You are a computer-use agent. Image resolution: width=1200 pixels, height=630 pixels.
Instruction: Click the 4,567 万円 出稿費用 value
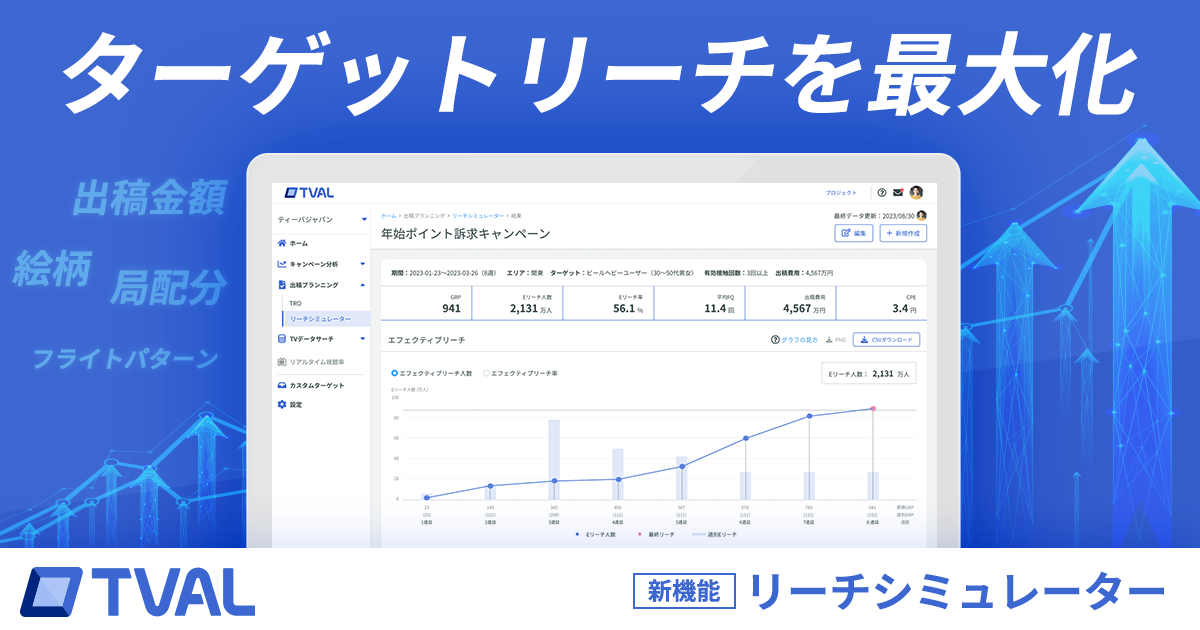tap(804, 309)
